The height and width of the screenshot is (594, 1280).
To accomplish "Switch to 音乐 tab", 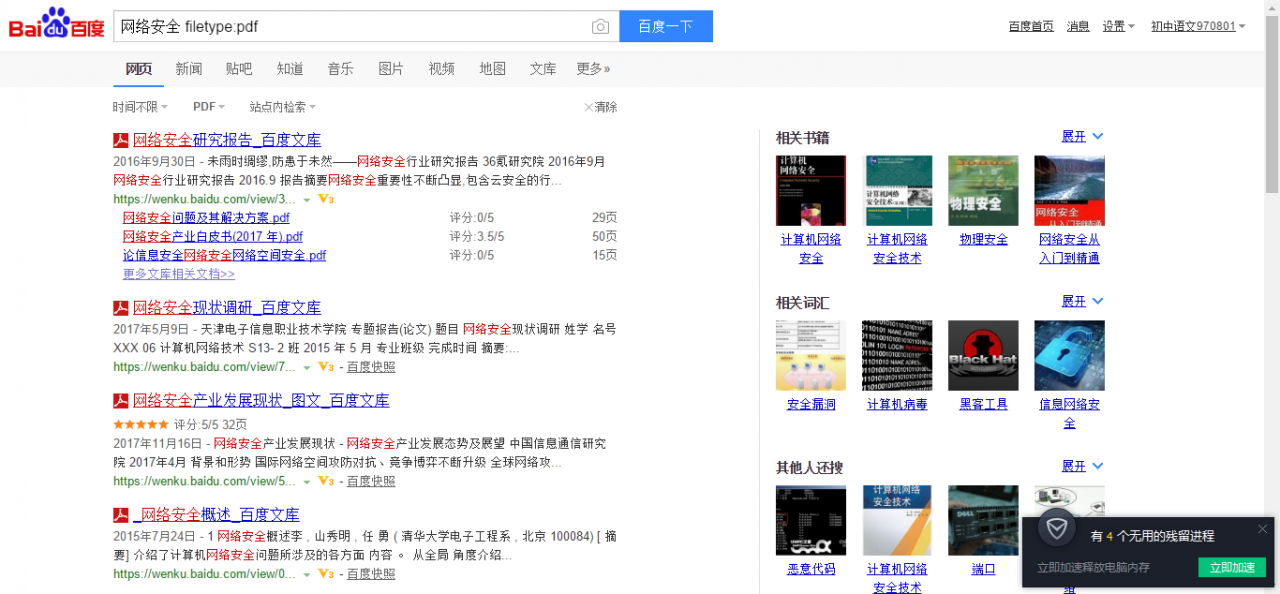I will tap(340, 69).
